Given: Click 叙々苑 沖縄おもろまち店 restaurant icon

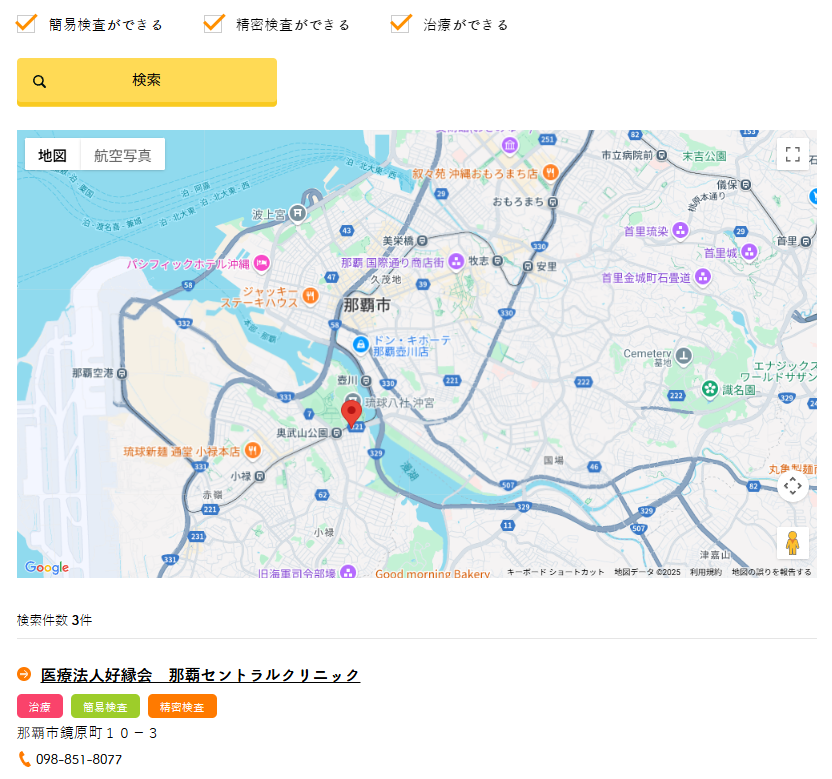Looking at the screenshot, I should coord(551,172).
